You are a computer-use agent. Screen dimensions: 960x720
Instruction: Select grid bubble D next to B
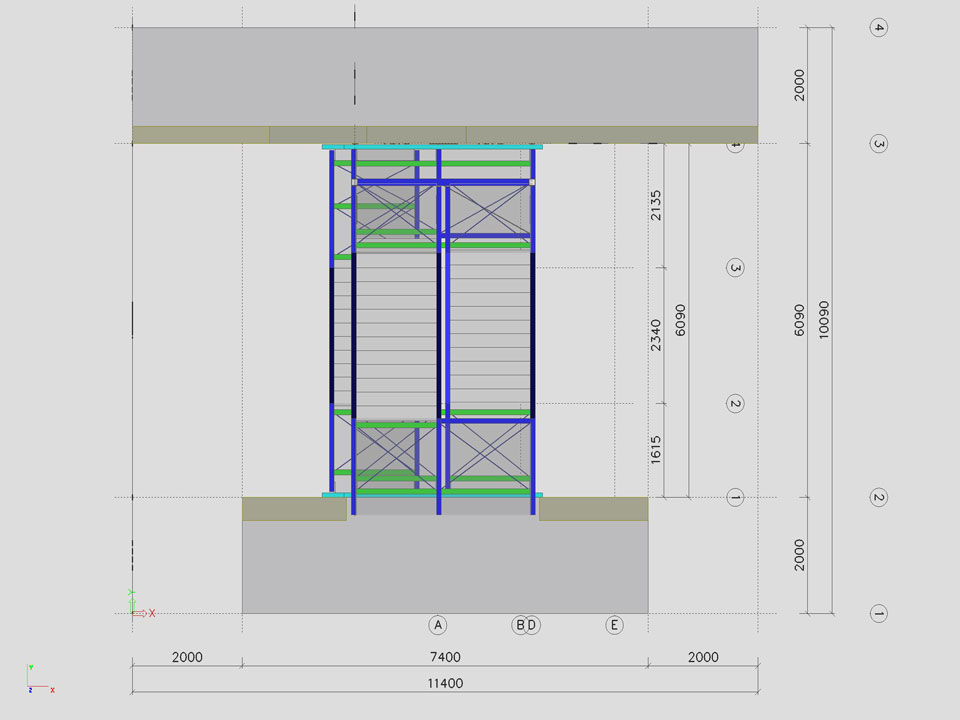(533, 625)
